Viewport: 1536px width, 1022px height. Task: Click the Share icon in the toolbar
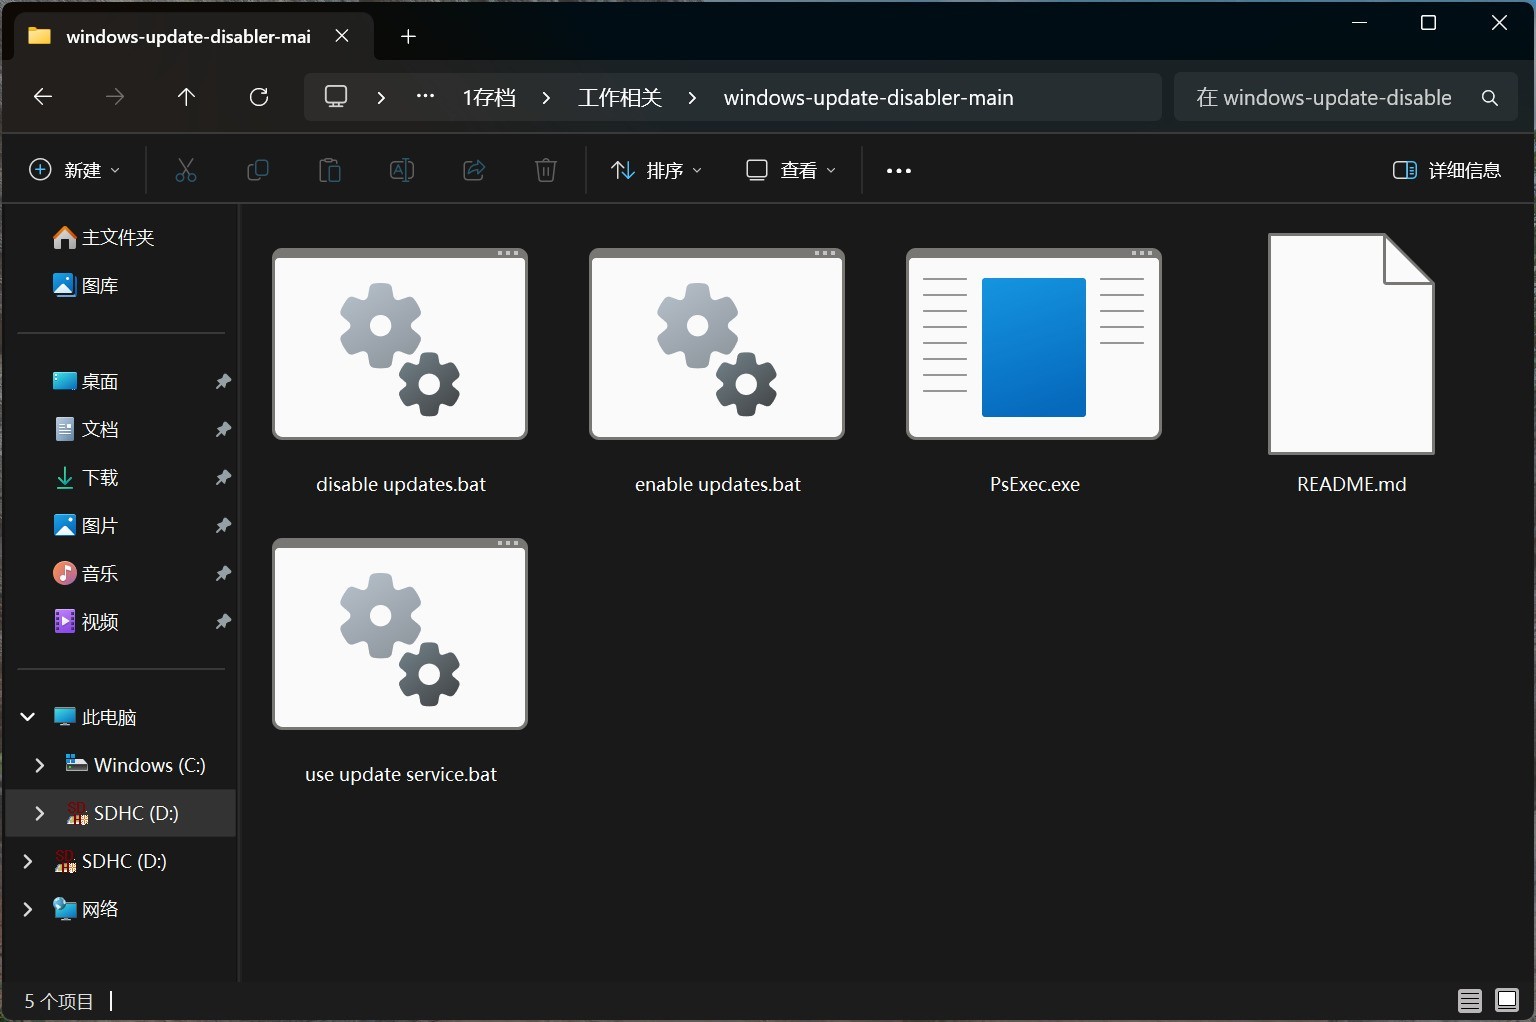[x=474, y=170]
